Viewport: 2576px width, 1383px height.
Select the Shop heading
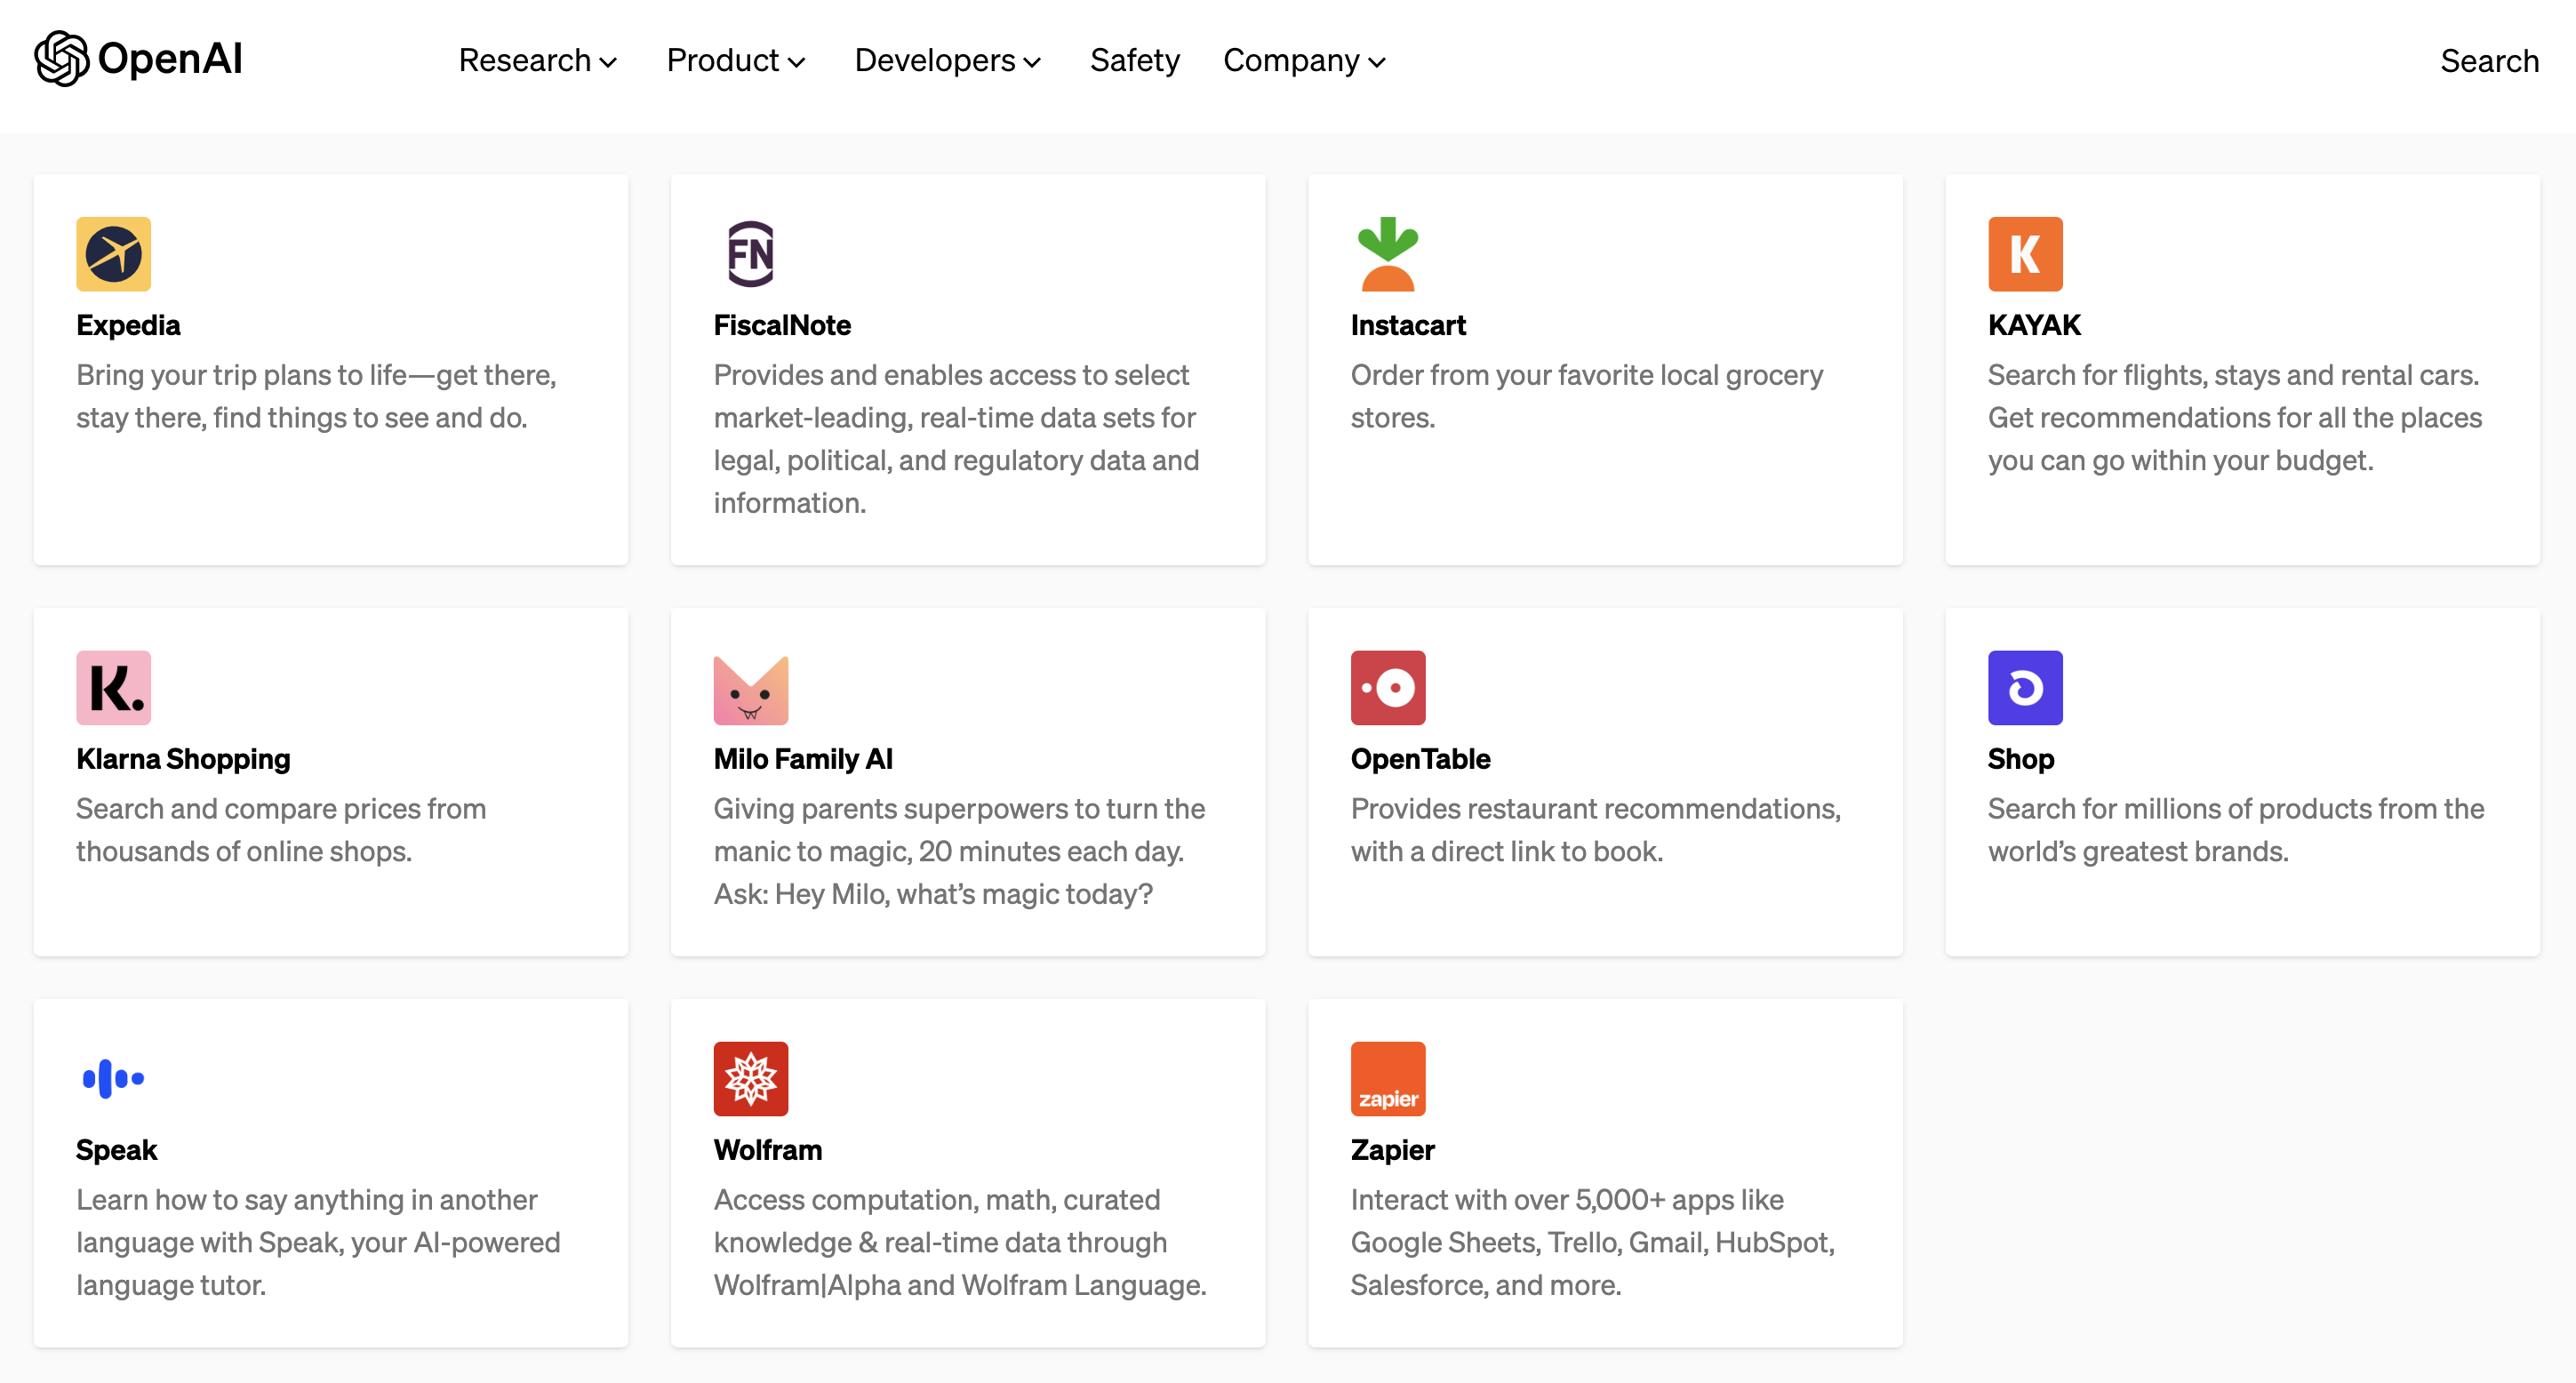coord(2021,759)
